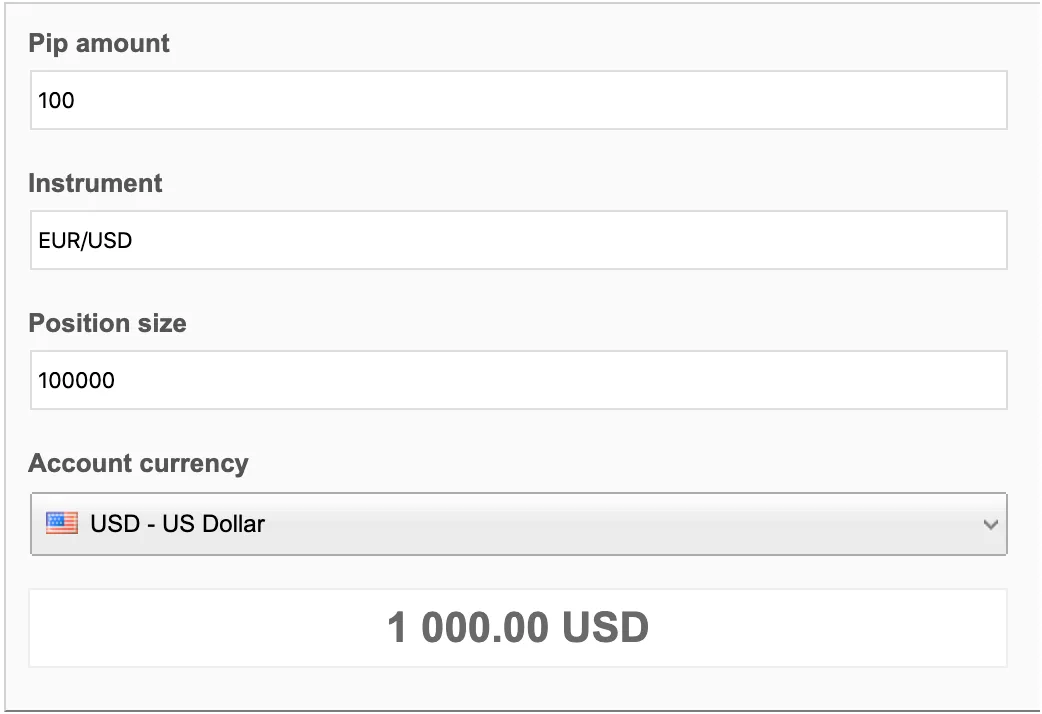This screenshot has width=1042, height=714.
Task: Click into the Instrument field
Action: [x=518, y=240]
